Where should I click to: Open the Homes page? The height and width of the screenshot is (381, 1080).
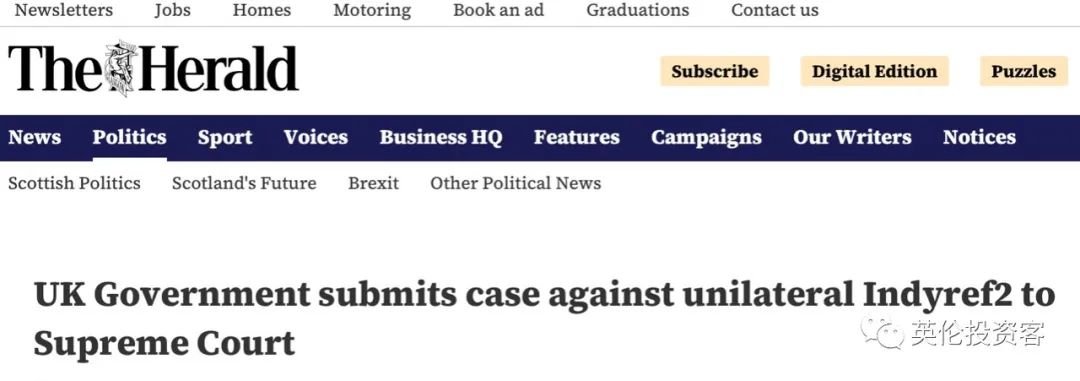[262, 10]
